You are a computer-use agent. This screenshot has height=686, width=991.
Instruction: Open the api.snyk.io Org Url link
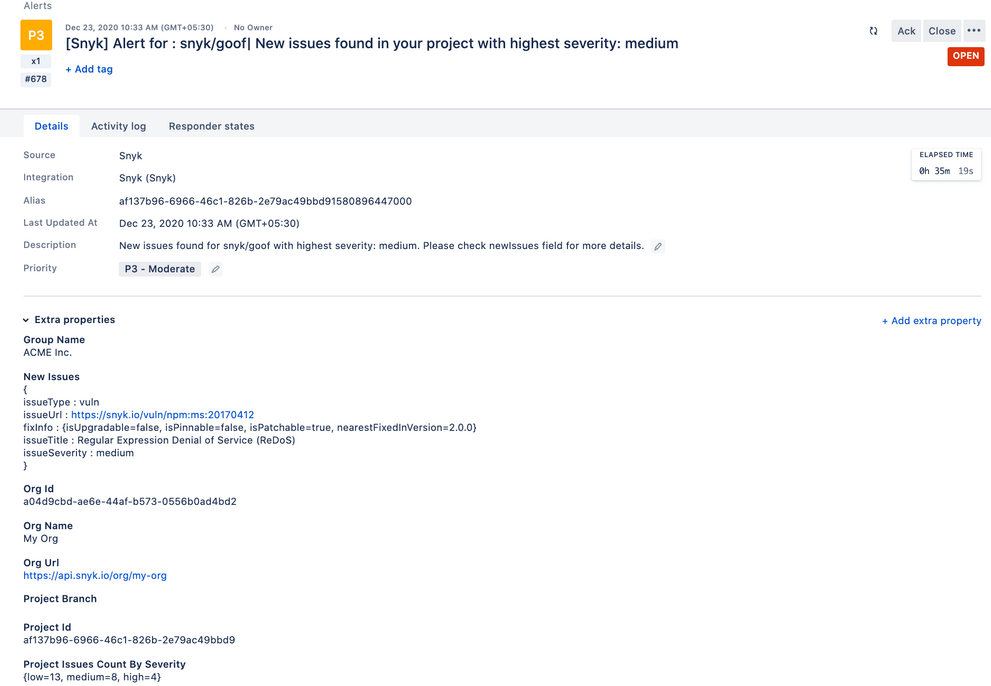[94, 575]
